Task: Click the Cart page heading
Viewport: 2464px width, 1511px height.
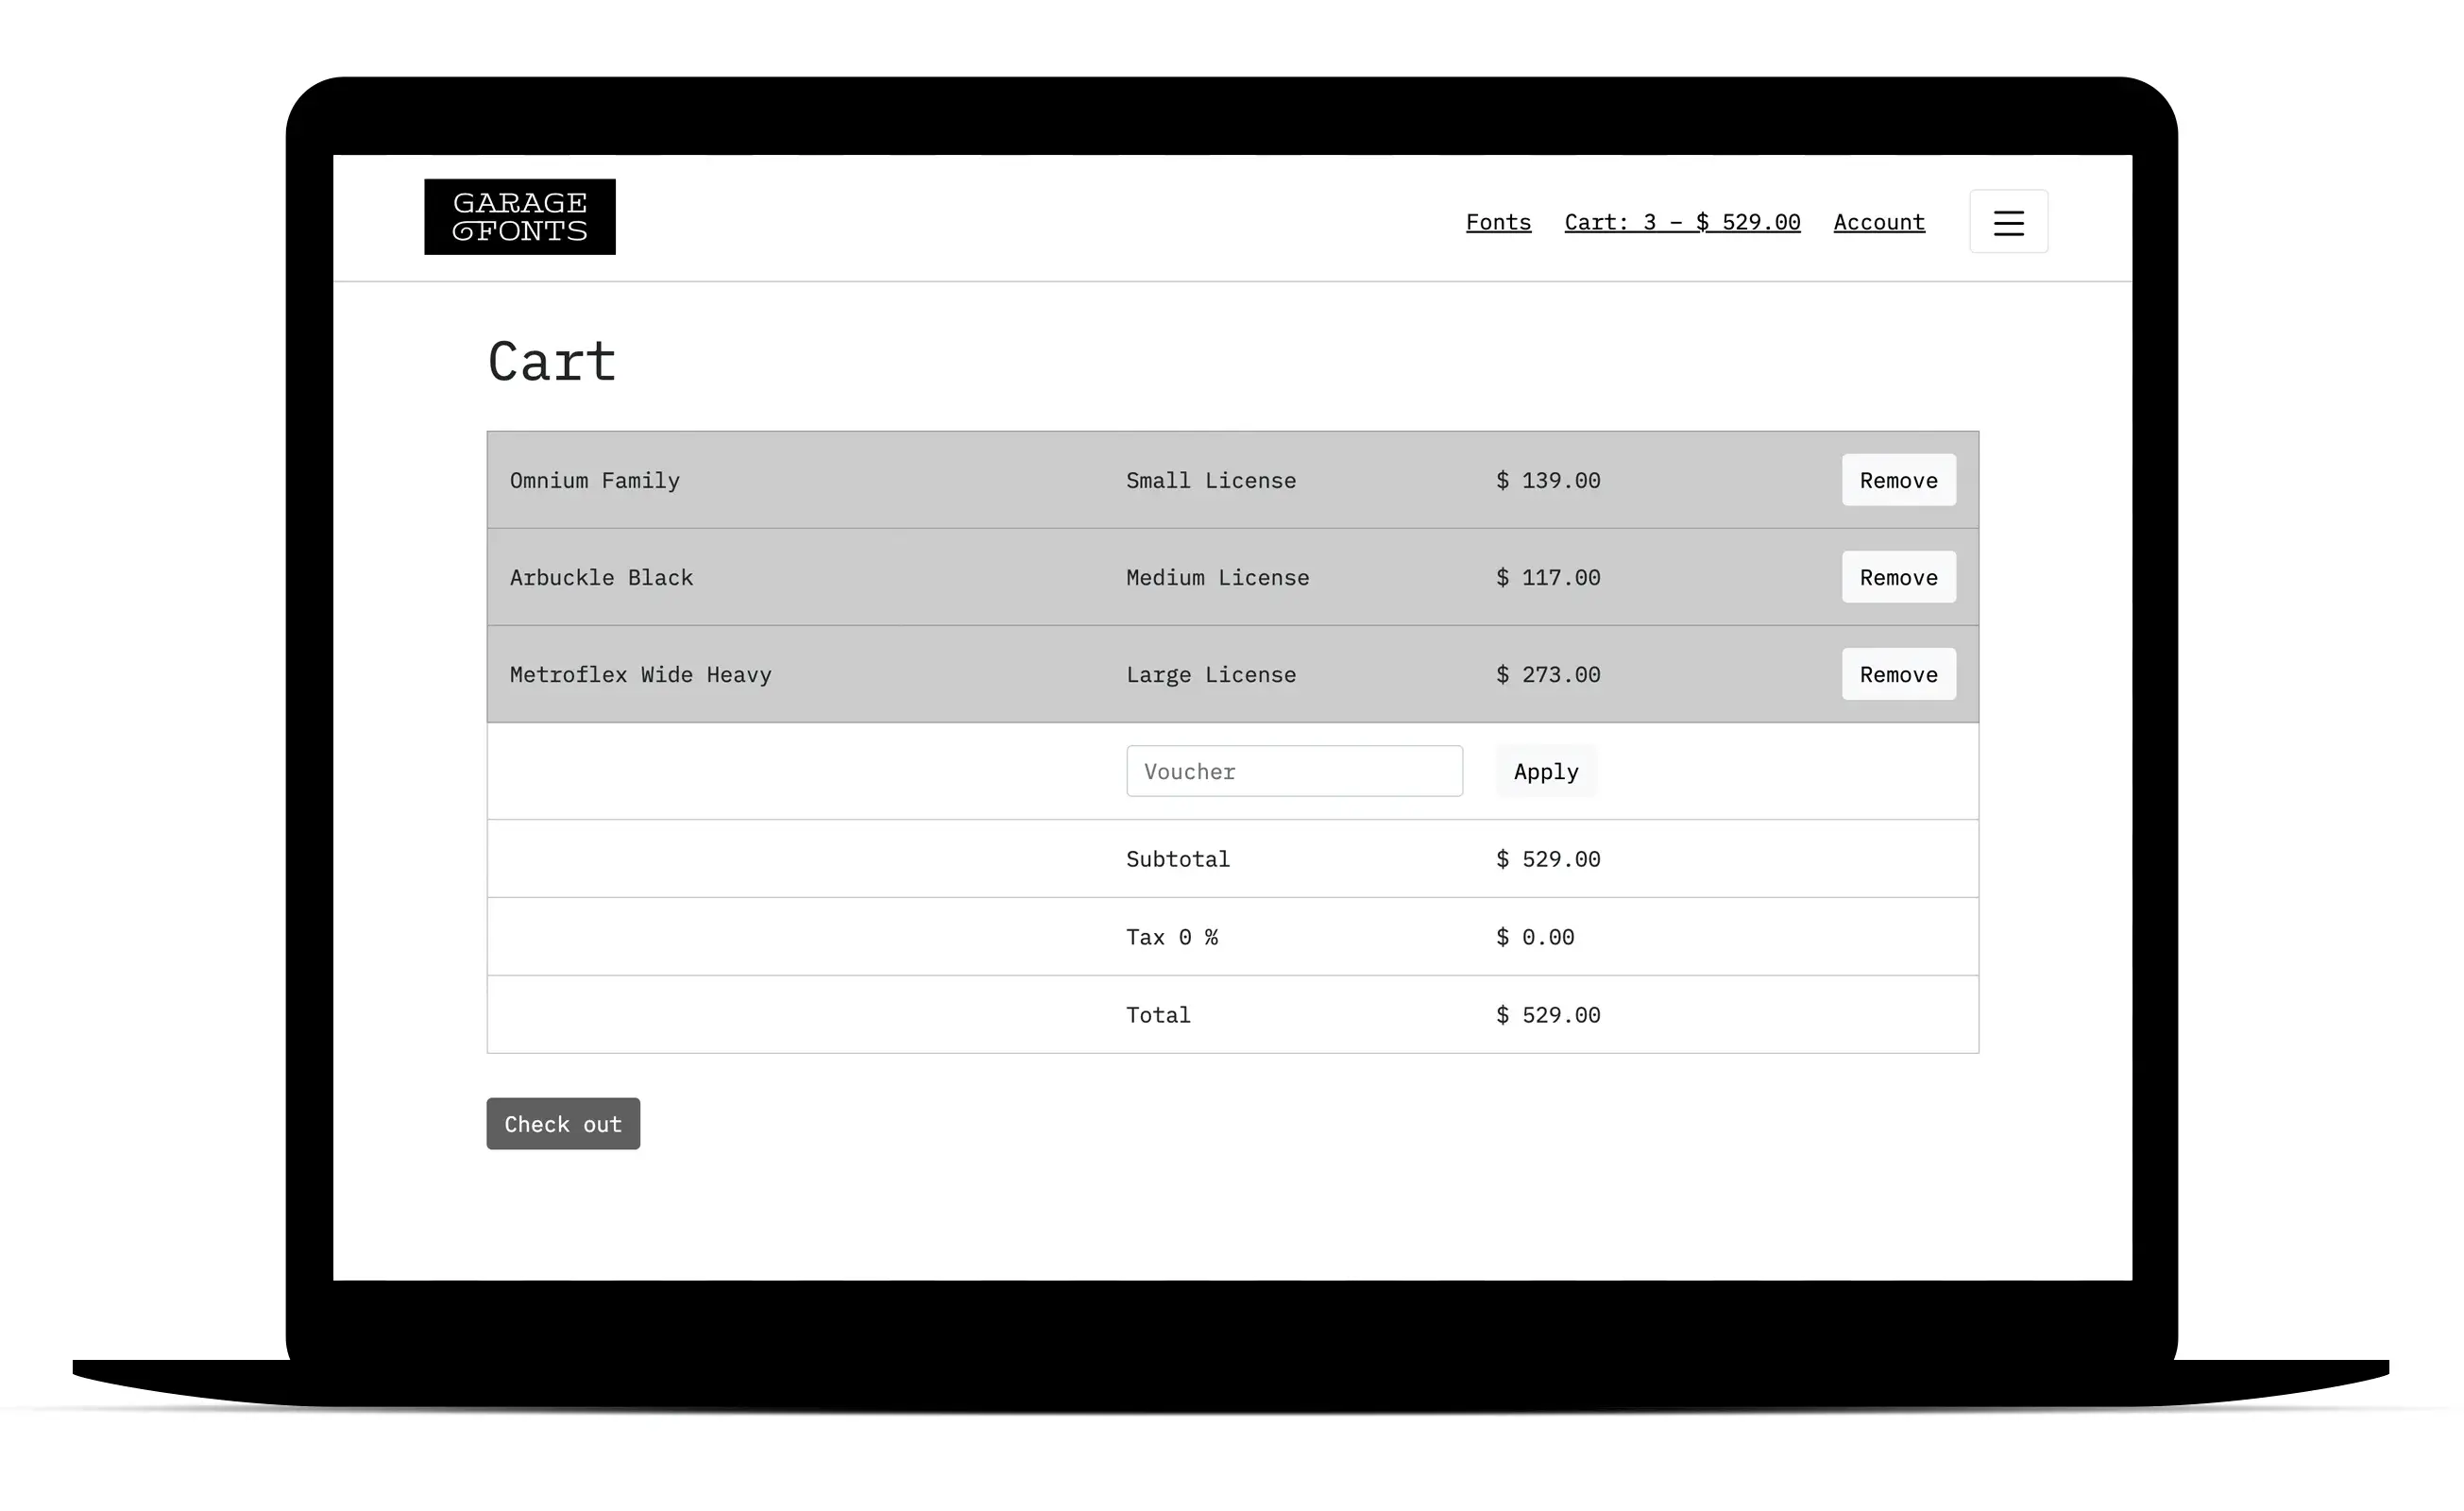Action: tap(551, 361)
